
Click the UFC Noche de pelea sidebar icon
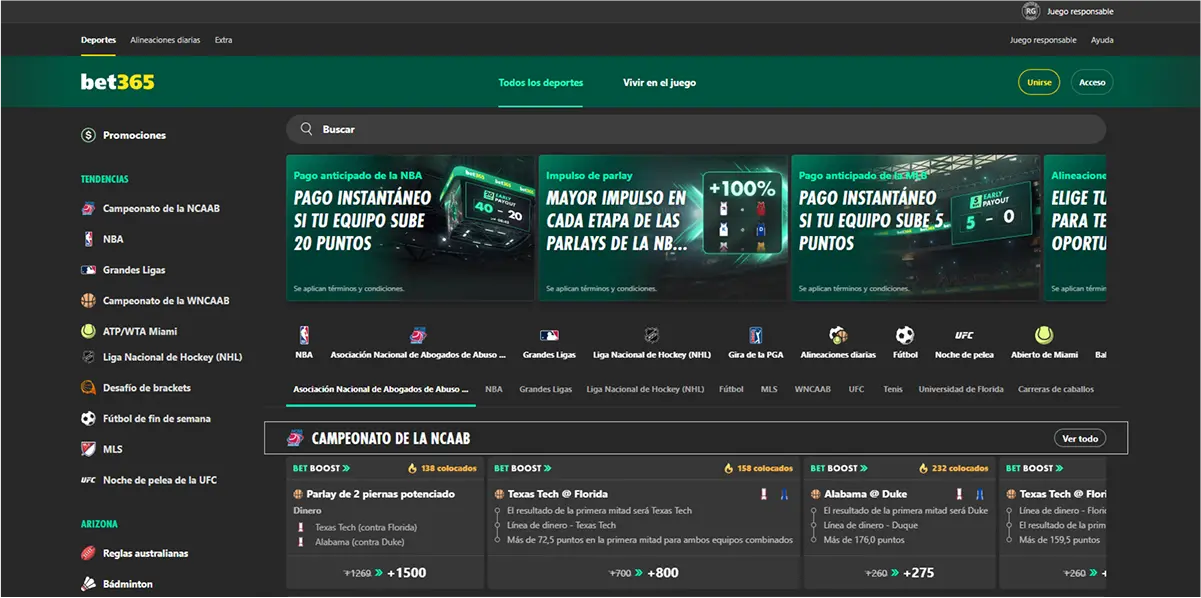88,480
